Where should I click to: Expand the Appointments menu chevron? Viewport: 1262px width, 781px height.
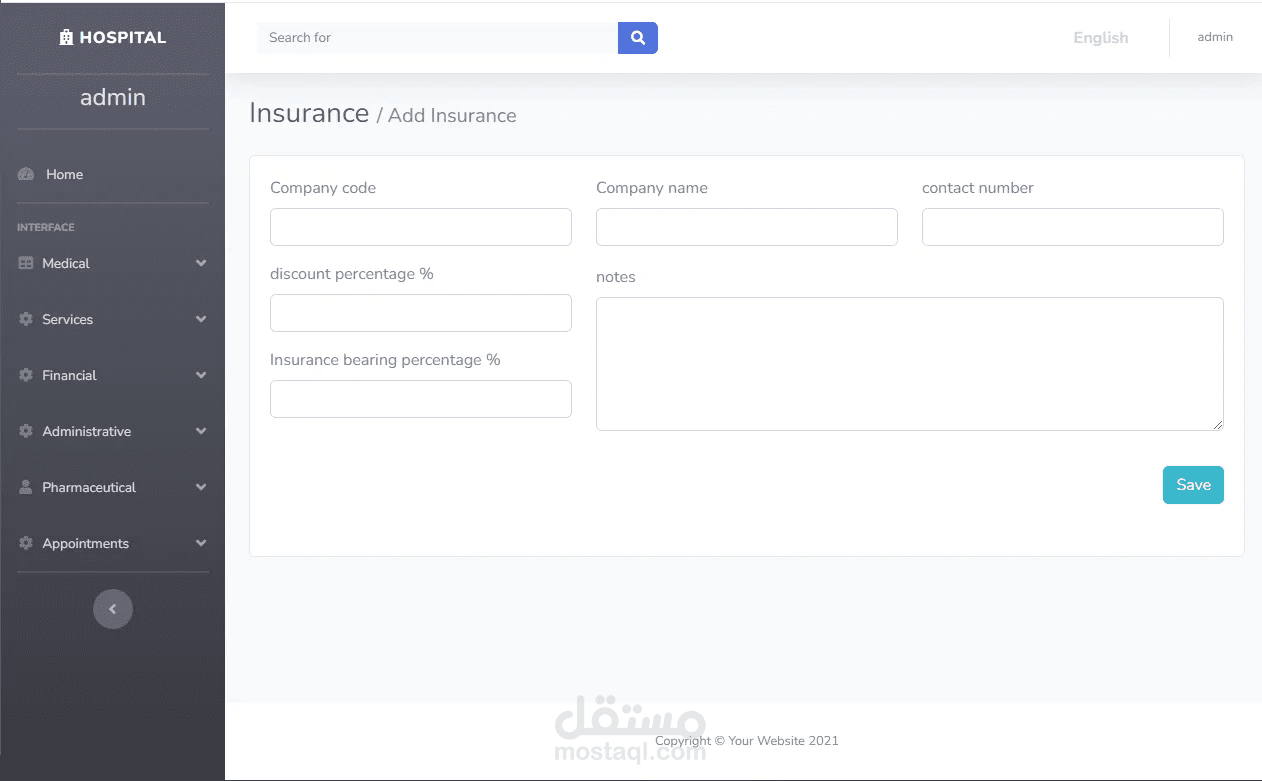click(201, 543)
